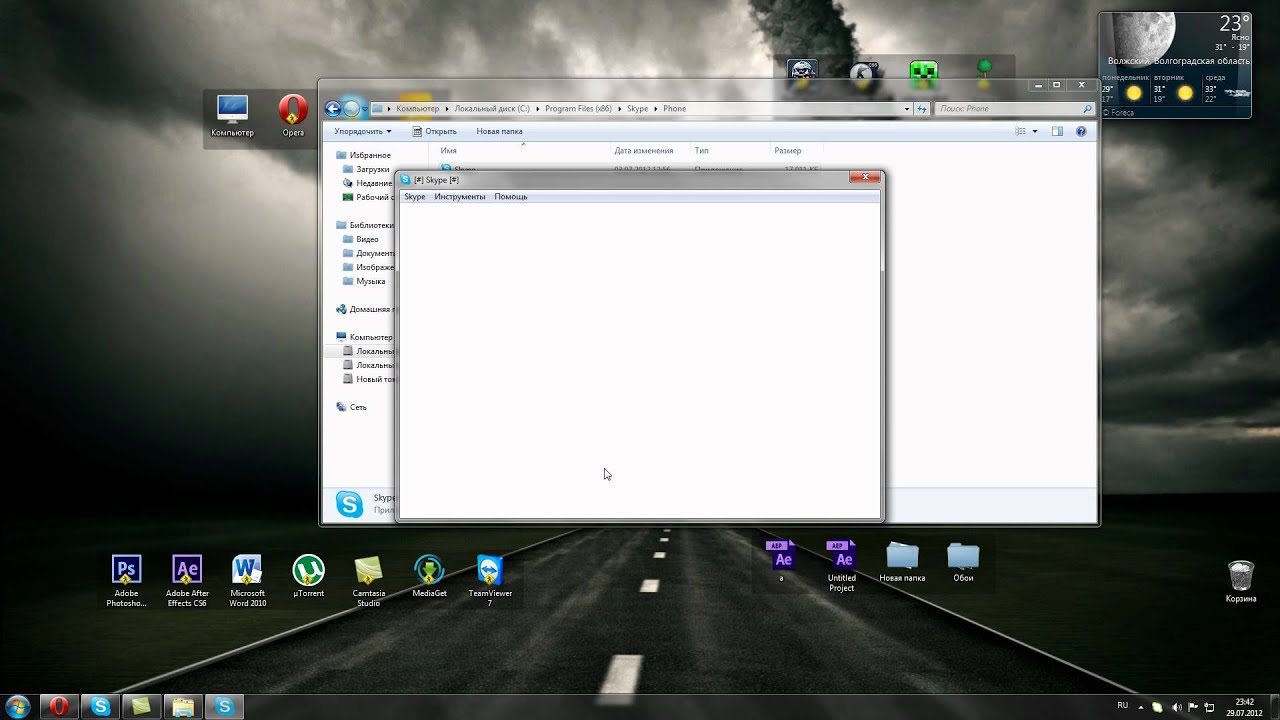Click Microsoft Word 2010 desktop icon
Viewport: 1280px width, 720px height.
[247, 581]
